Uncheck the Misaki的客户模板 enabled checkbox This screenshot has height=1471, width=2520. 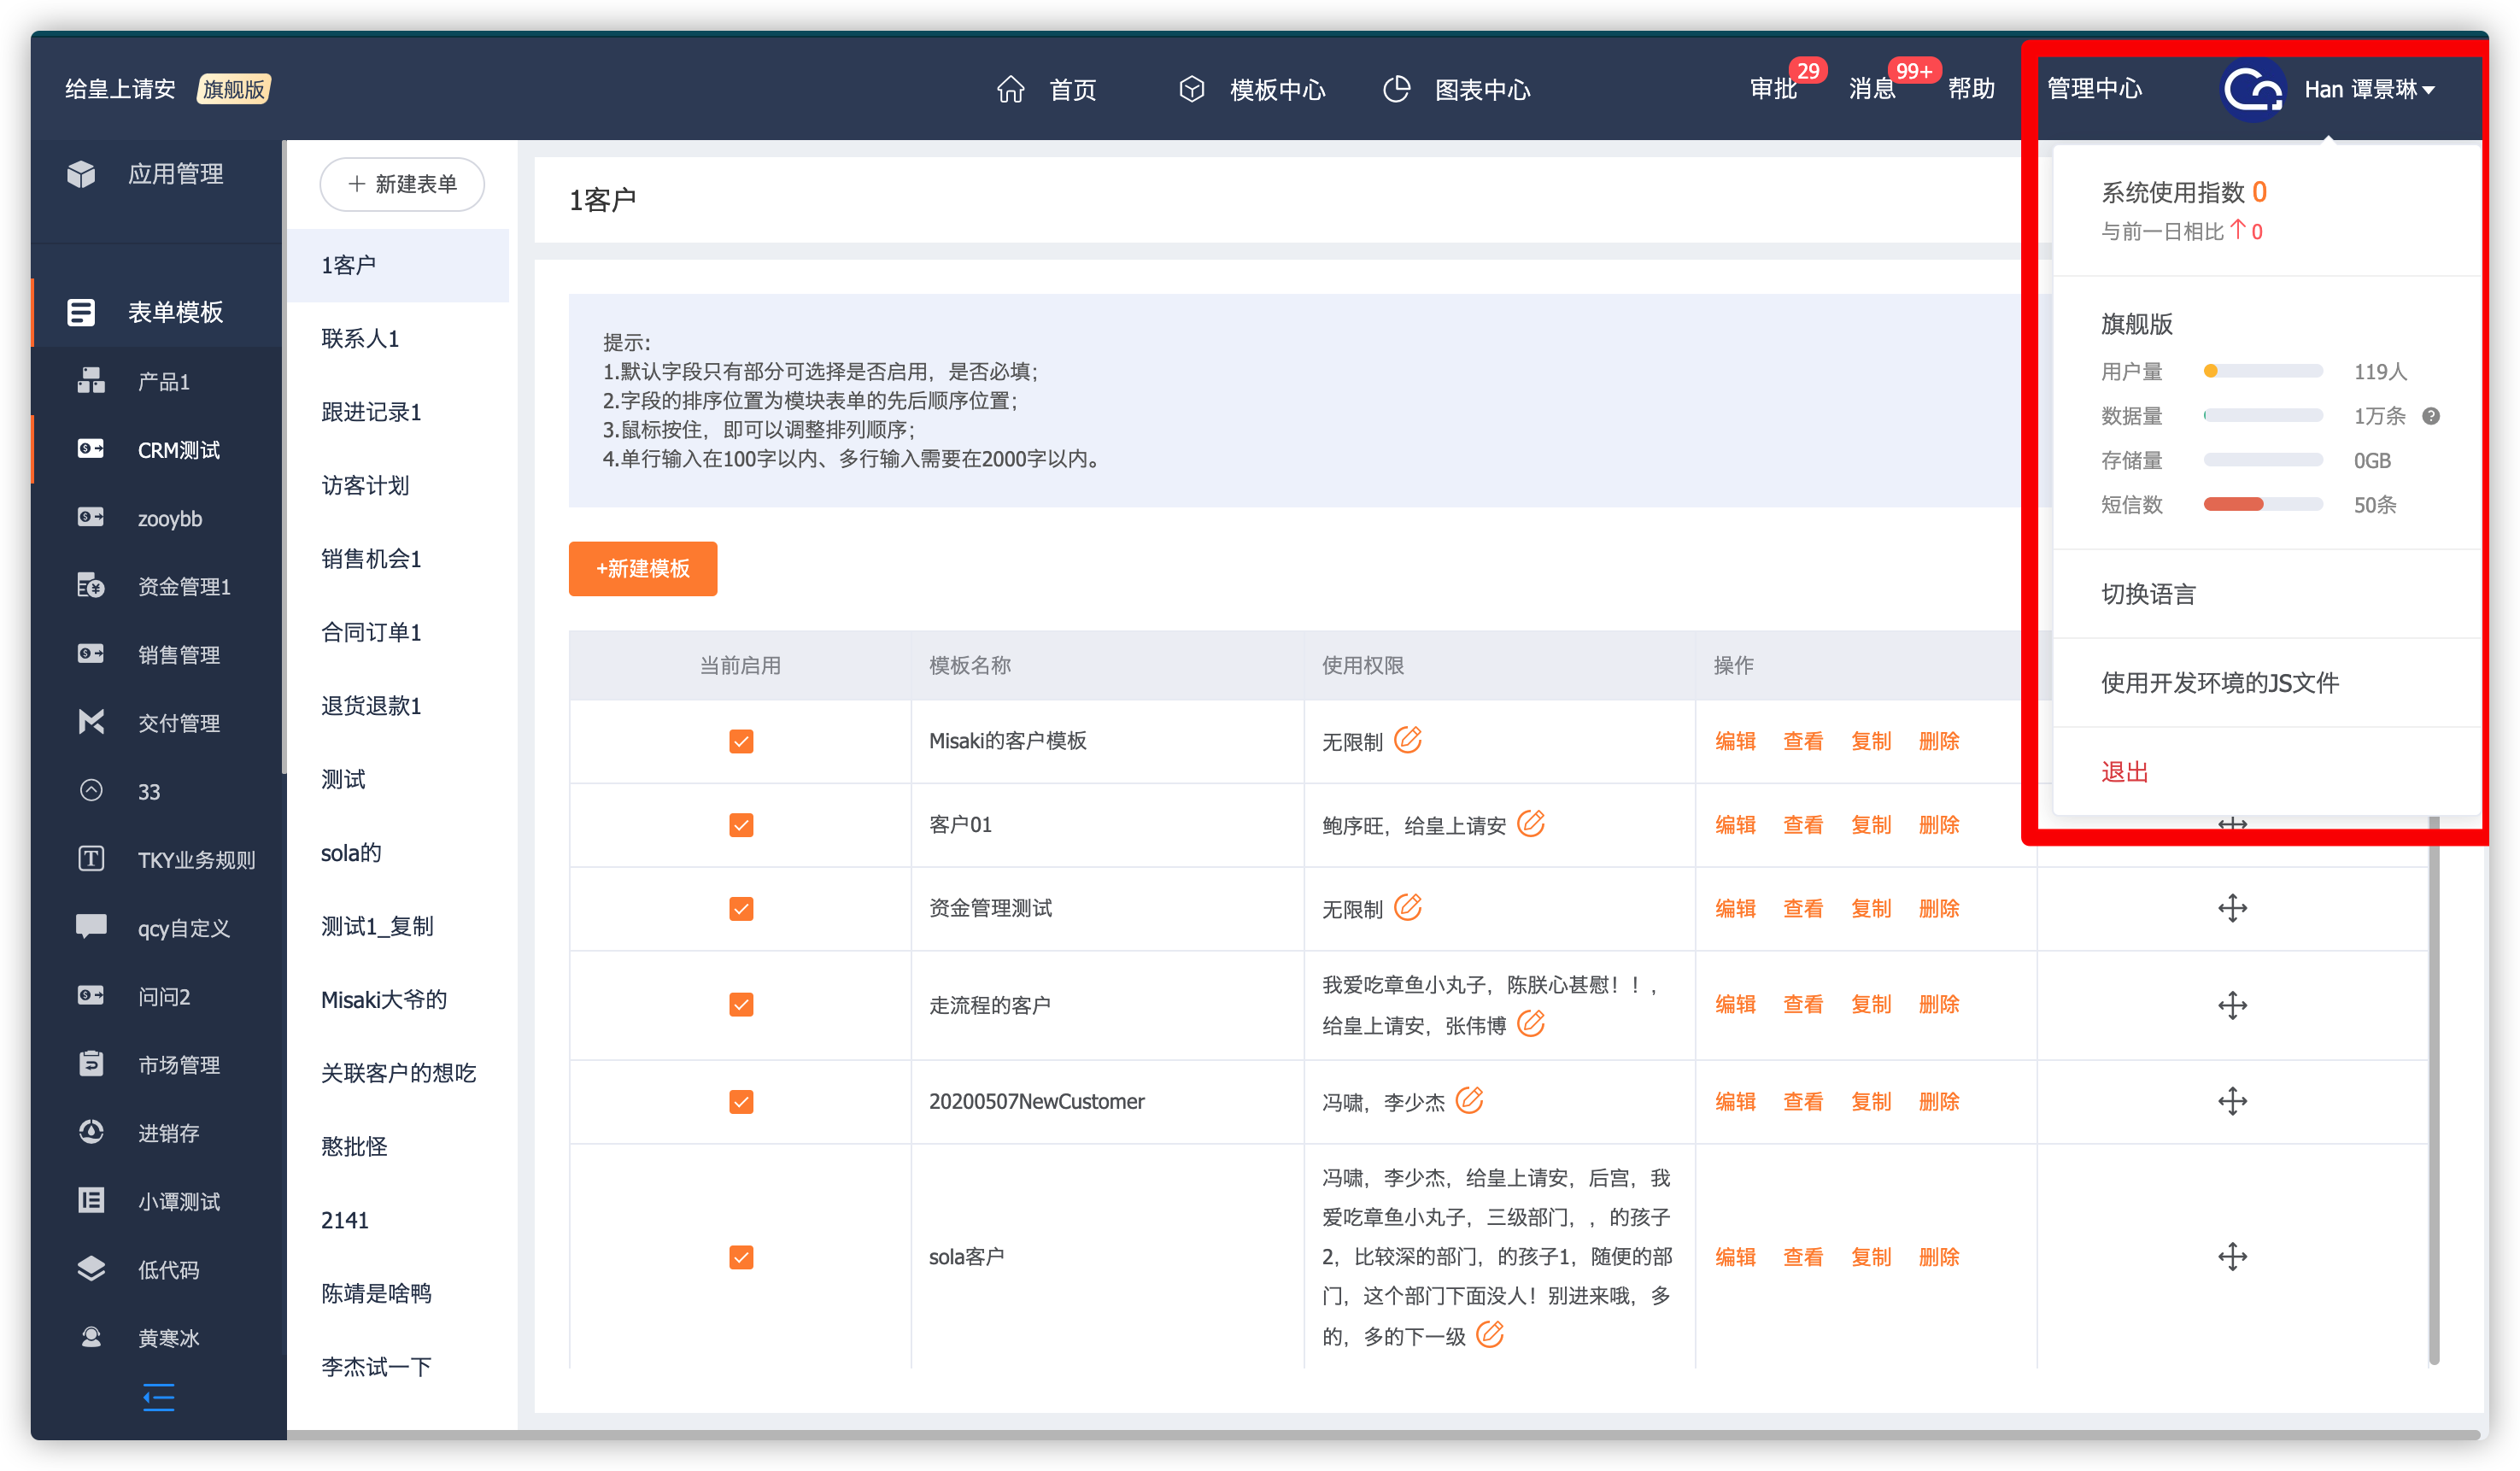[741, 741]
